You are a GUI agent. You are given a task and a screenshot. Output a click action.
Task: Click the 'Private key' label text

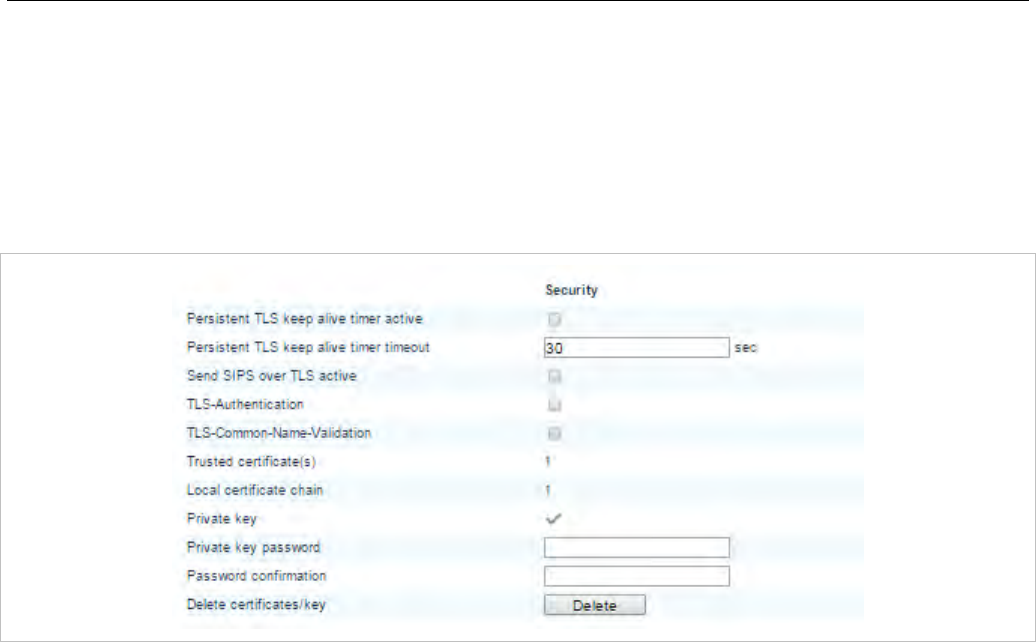coord(221,519)
